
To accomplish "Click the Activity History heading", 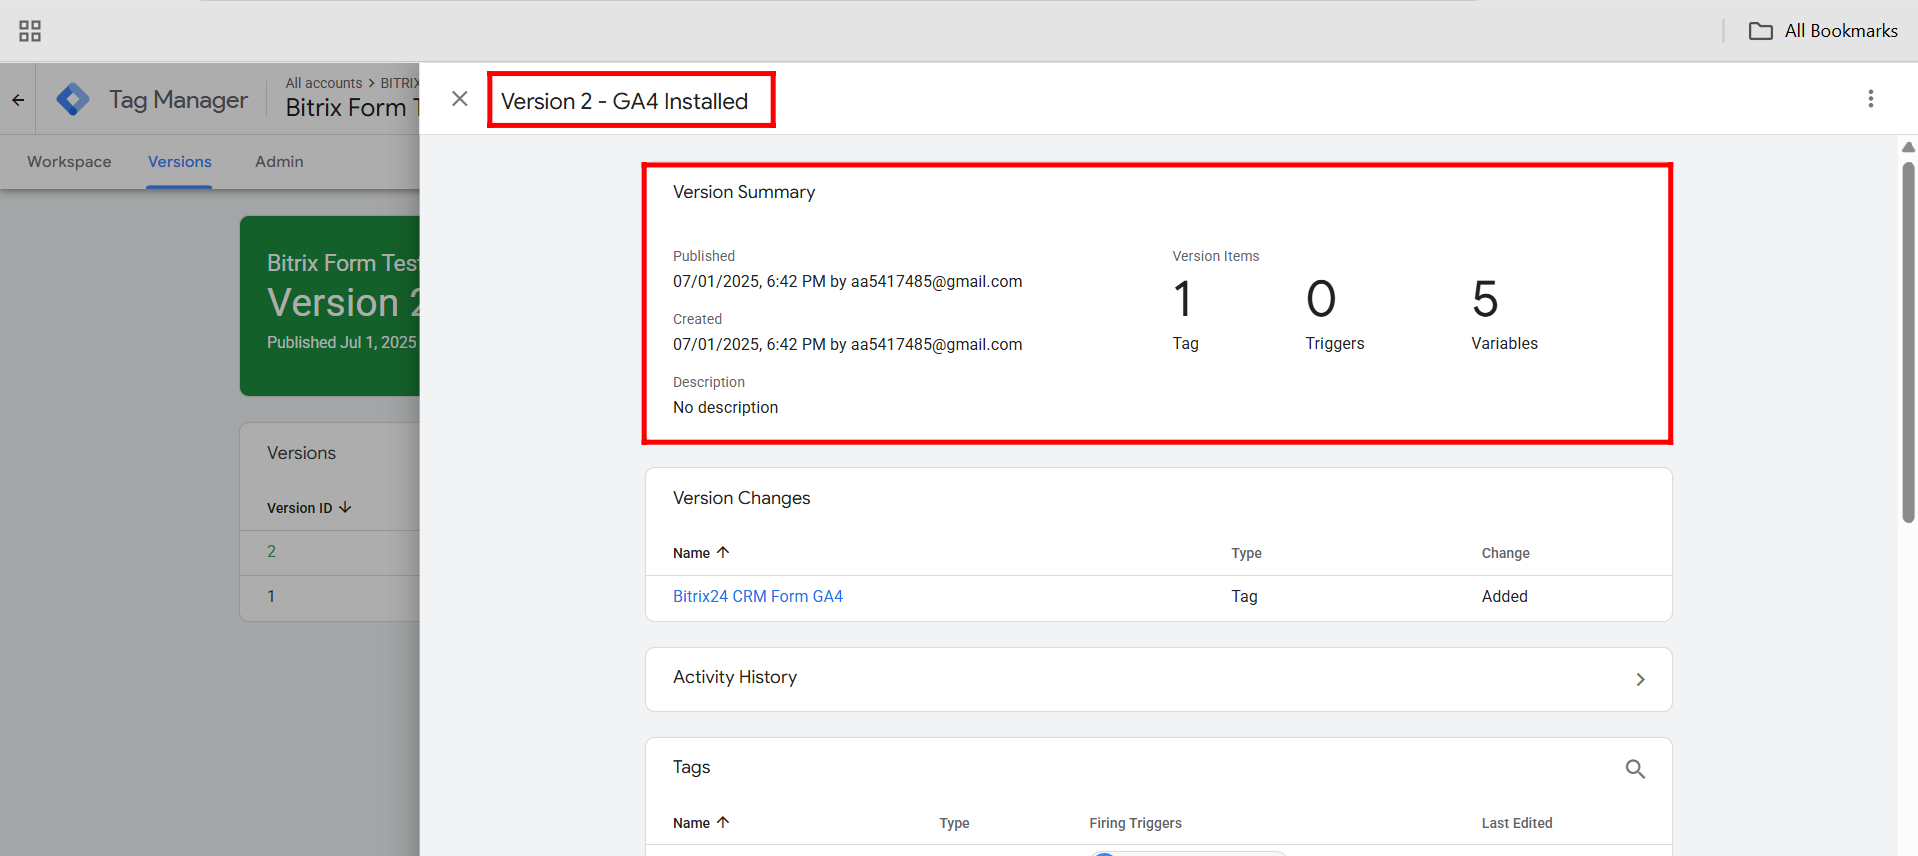I will pos(735,677).
